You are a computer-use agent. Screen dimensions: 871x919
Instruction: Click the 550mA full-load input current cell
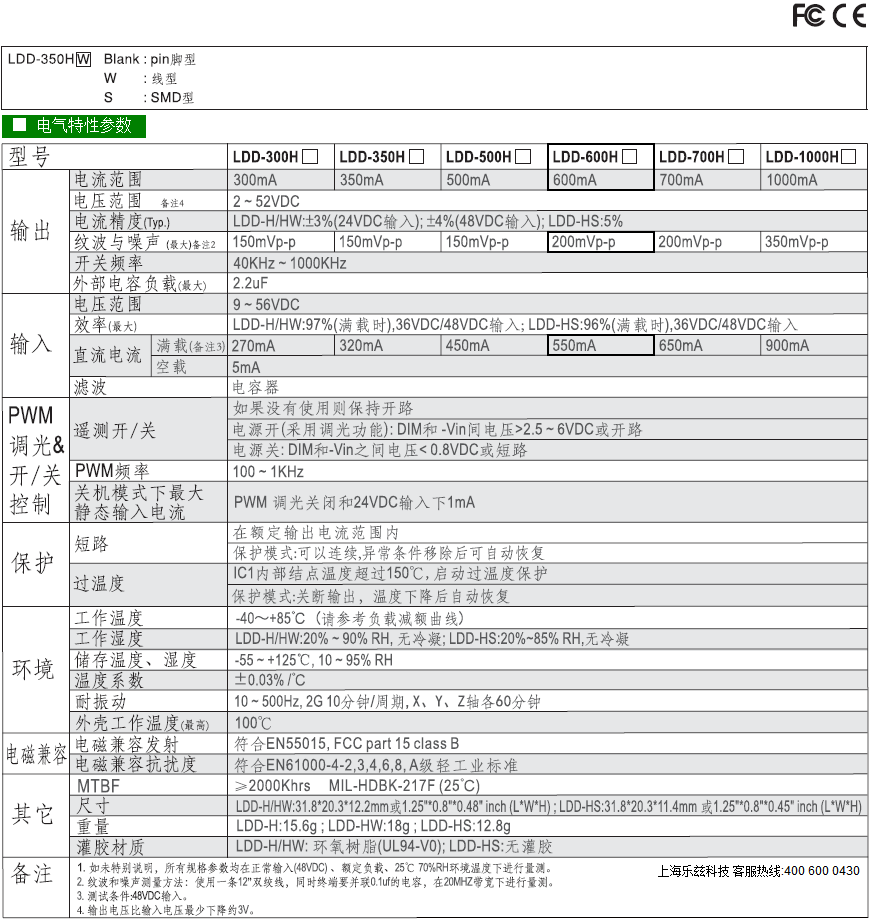tap(601, 345)
